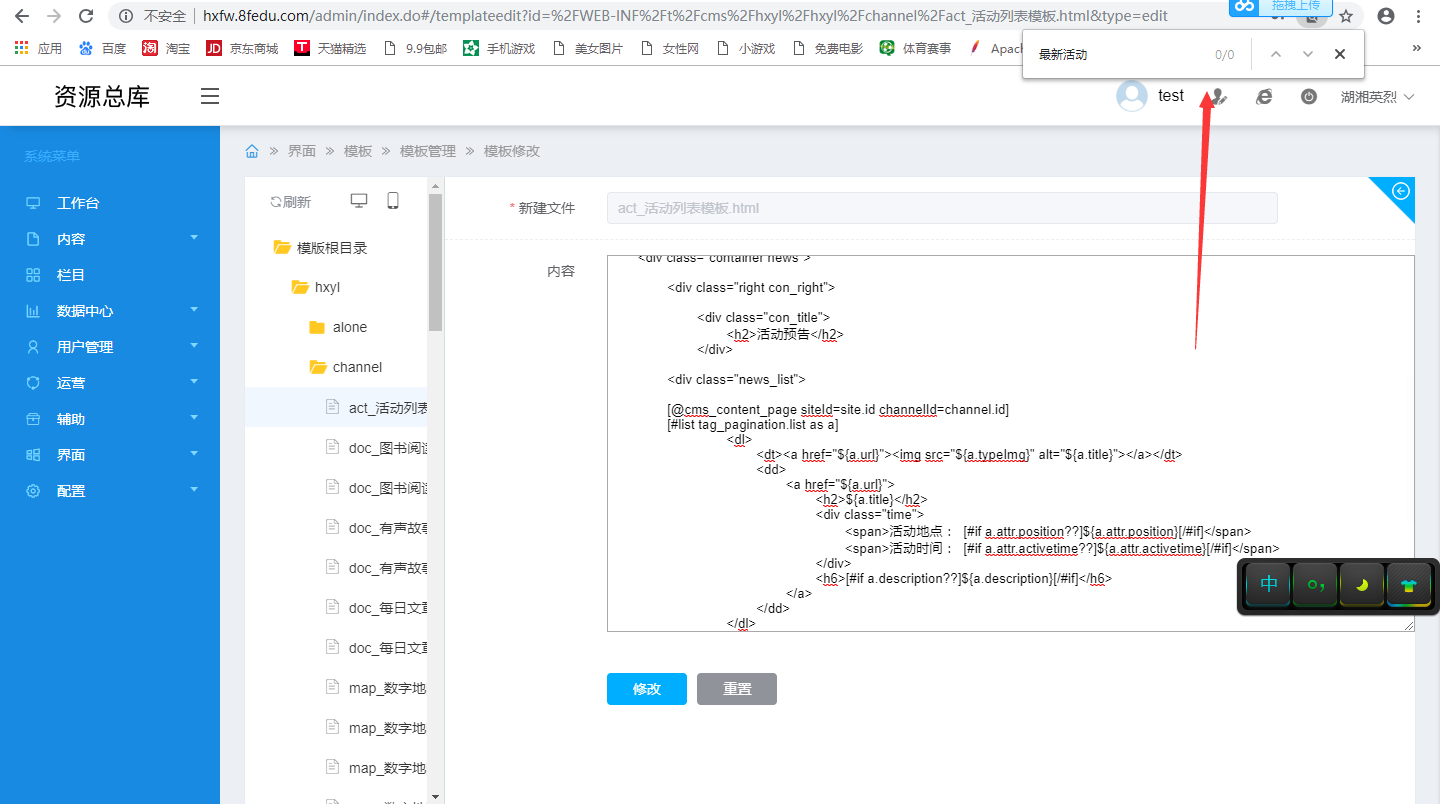1440x804 pixels.
Task: Click the home icon in breadcrumb
Action: 252,151
